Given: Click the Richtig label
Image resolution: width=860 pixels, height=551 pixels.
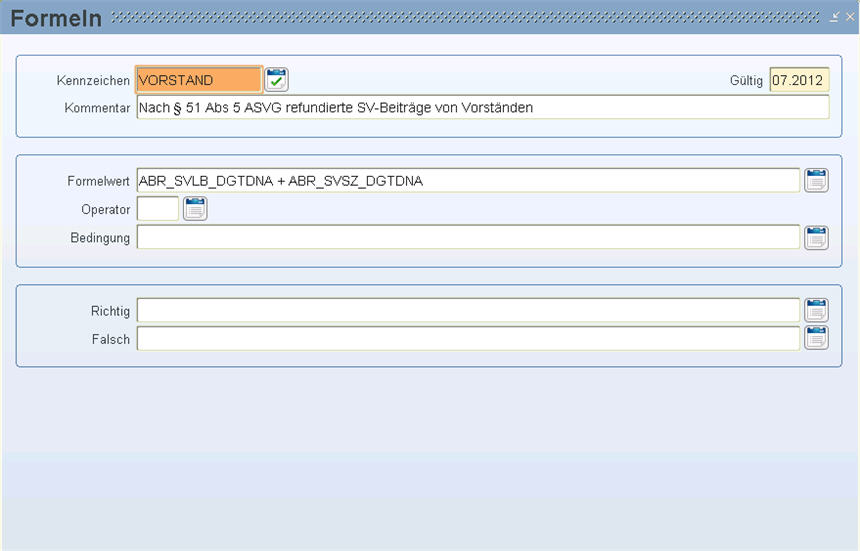Looking at the screenshot, I should pos(110,311).
